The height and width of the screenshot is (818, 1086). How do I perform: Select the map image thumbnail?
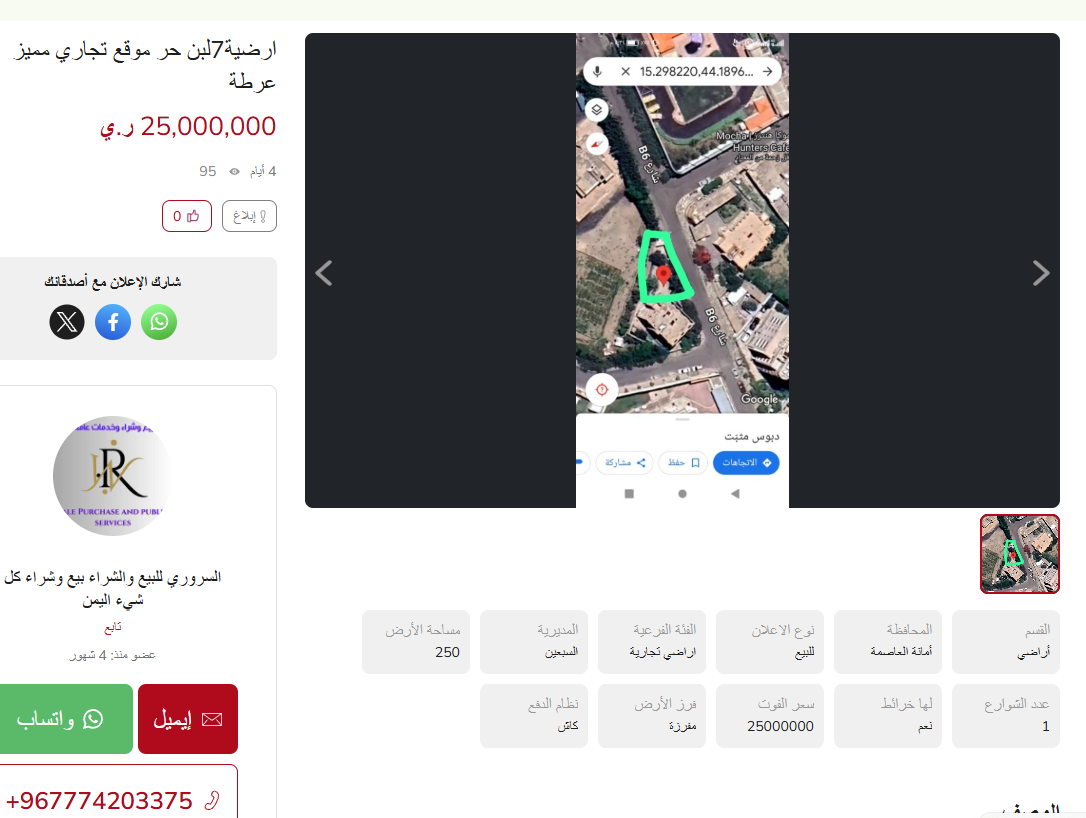(x=1020, y=553)
